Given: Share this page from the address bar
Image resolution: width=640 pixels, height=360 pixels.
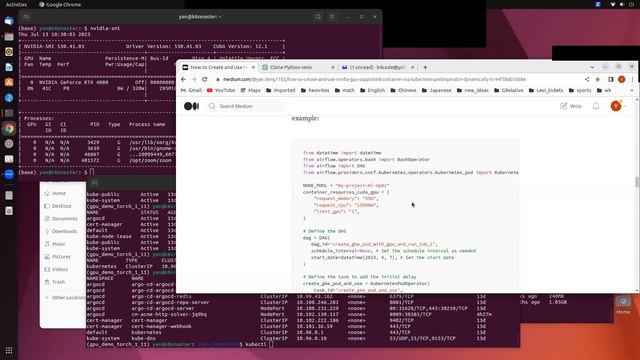Looking at the screenshot, I should [x=587, y=79].
